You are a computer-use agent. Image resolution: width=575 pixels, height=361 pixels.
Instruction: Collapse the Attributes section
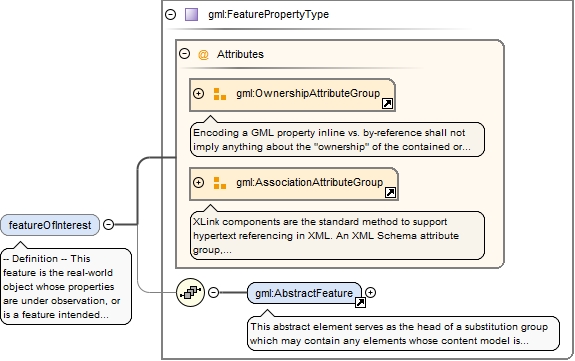point(184,54)
